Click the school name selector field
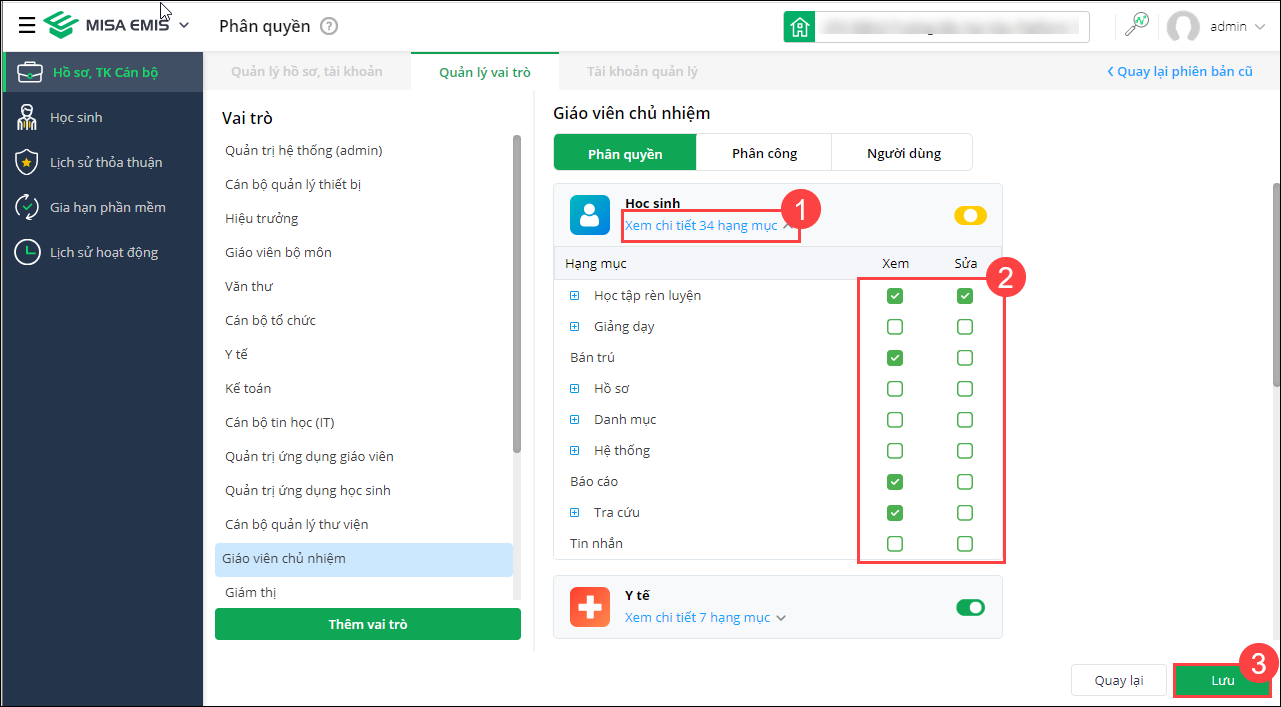Image resolution: width=1281 pixels, height=707 pixels. coord(951,27)
